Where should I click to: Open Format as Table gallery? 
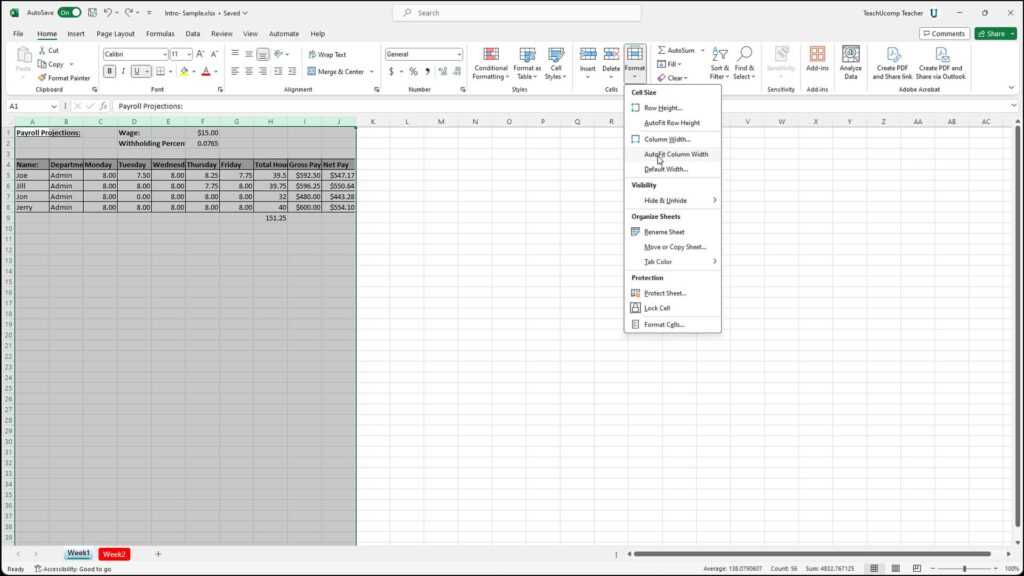click(x=527, y=63)
